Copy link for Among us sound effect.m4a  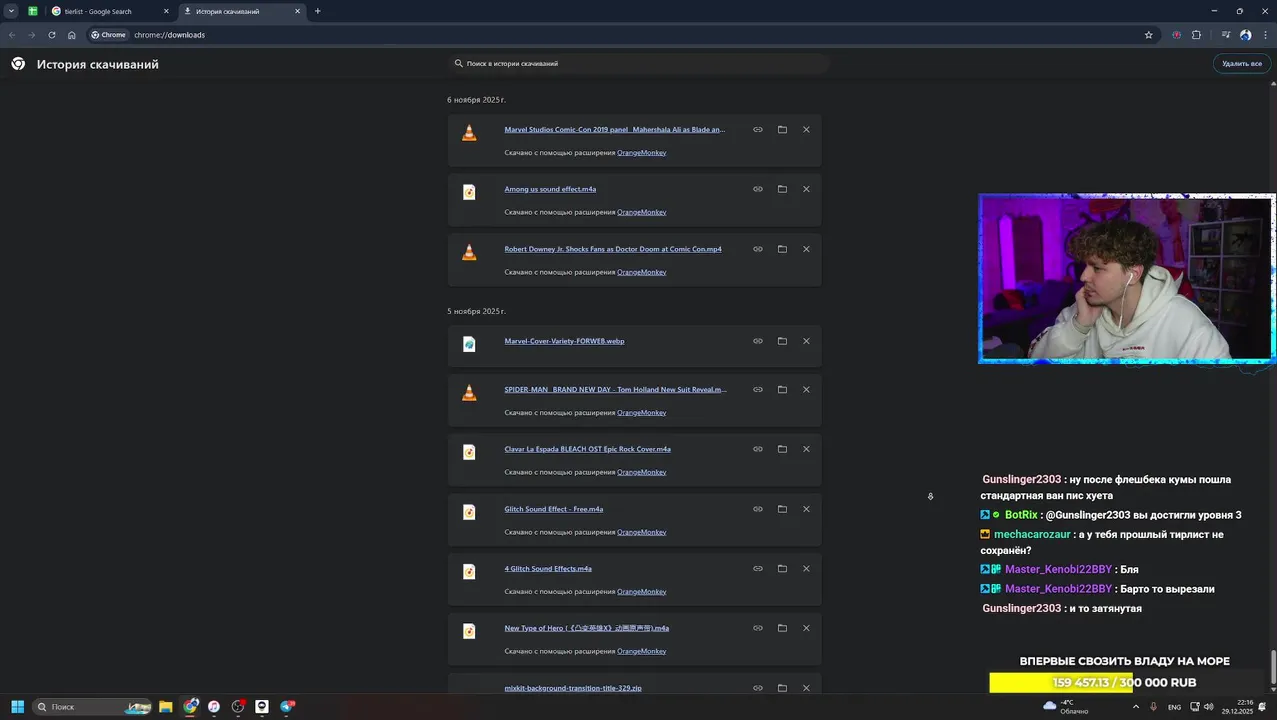pos(758,189)
